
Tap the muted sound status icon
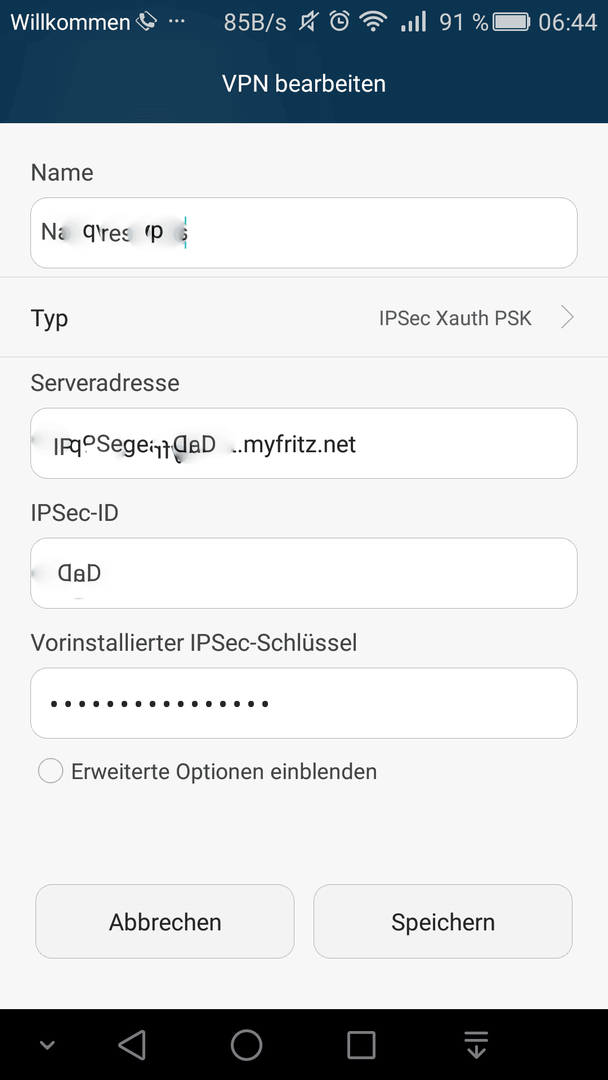tap(307, 22)
